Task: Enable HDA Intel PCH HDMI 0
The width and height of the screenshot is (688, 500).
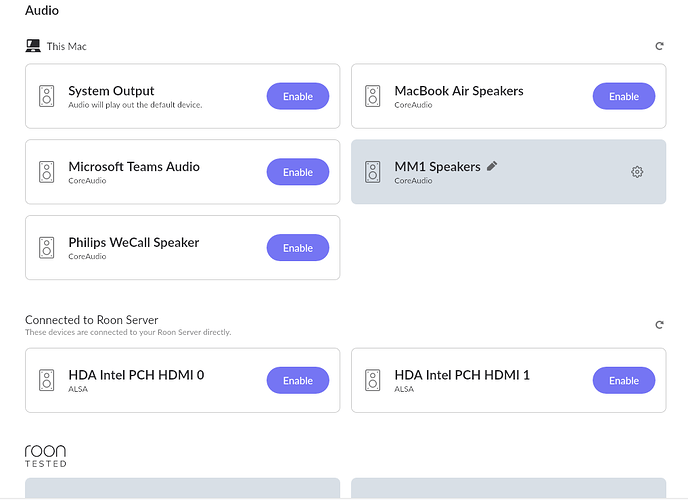Action: coord(298,381)
